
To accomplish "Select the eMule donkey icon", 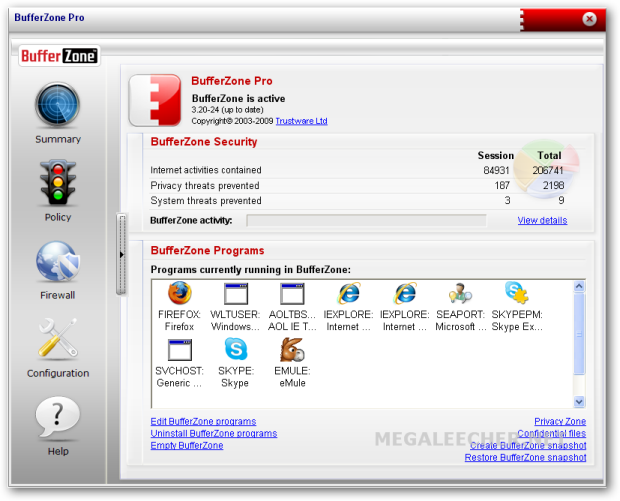I will pyautogui.click(x=292, y=349).
